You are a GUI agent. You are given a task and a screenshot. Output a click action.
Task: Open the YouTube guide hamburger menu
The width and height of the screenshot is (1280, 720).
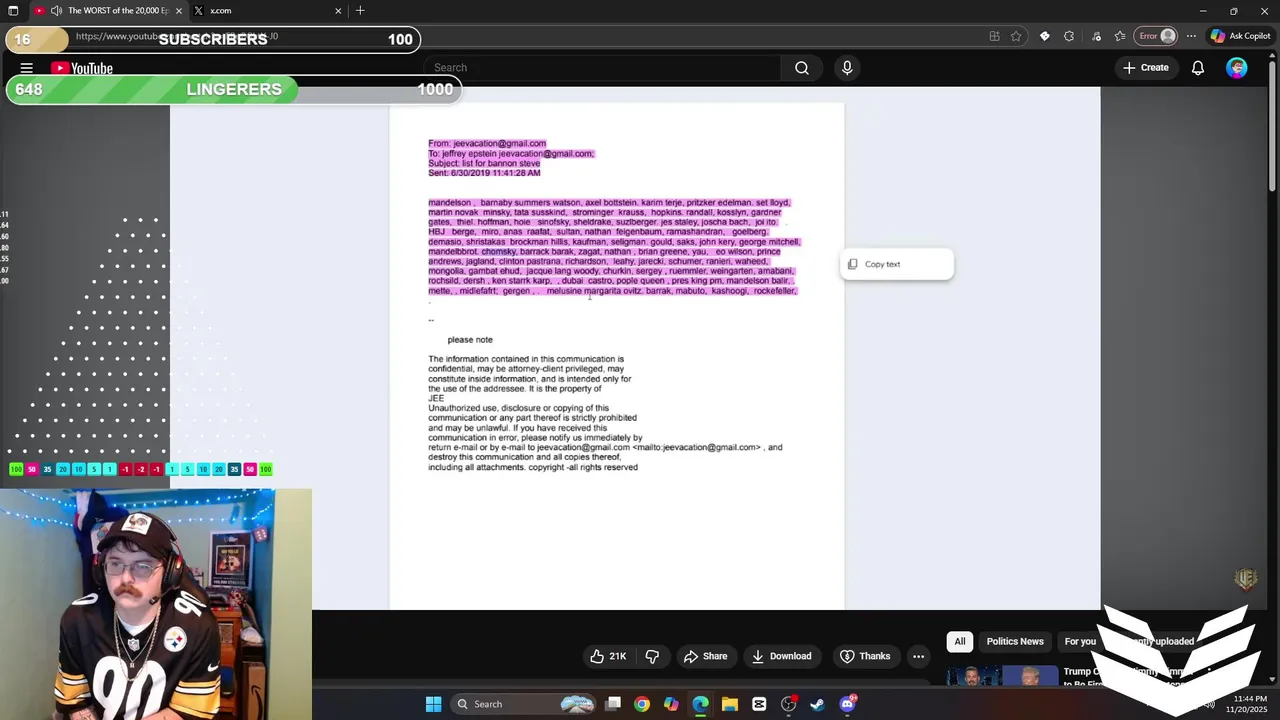(x=27, y=68)
